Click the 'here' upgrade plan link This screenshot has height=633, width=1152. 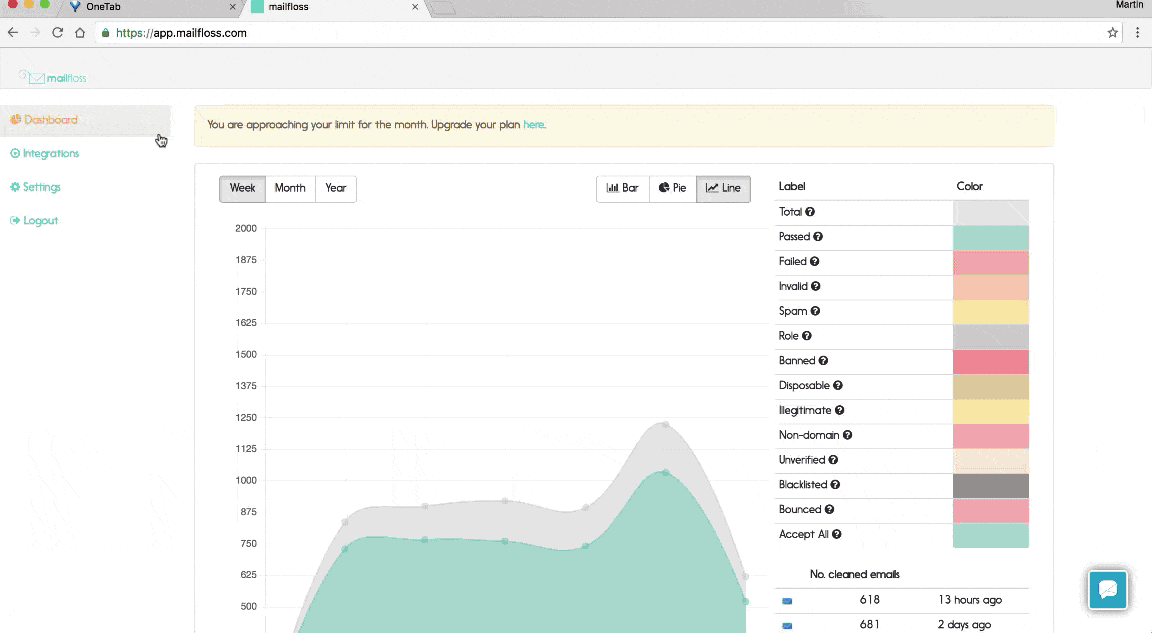tap(534, 124)
